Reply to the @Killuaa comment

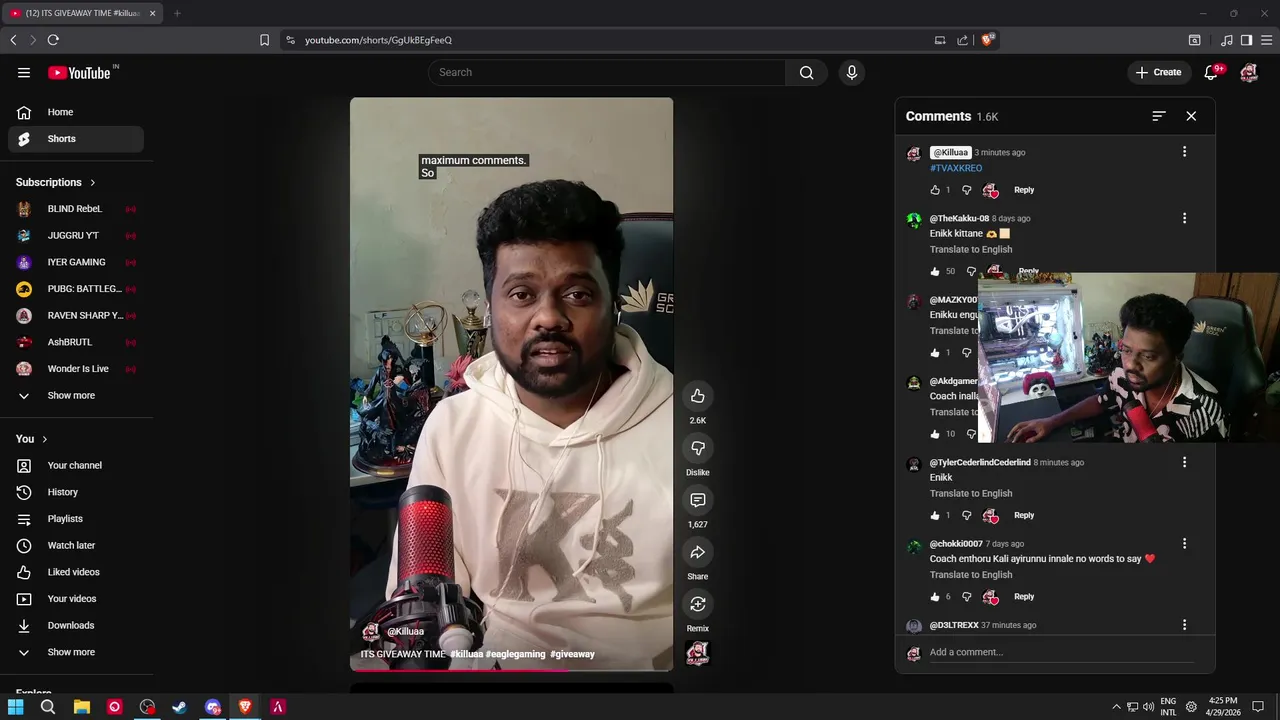click(x=1024, y=190)
